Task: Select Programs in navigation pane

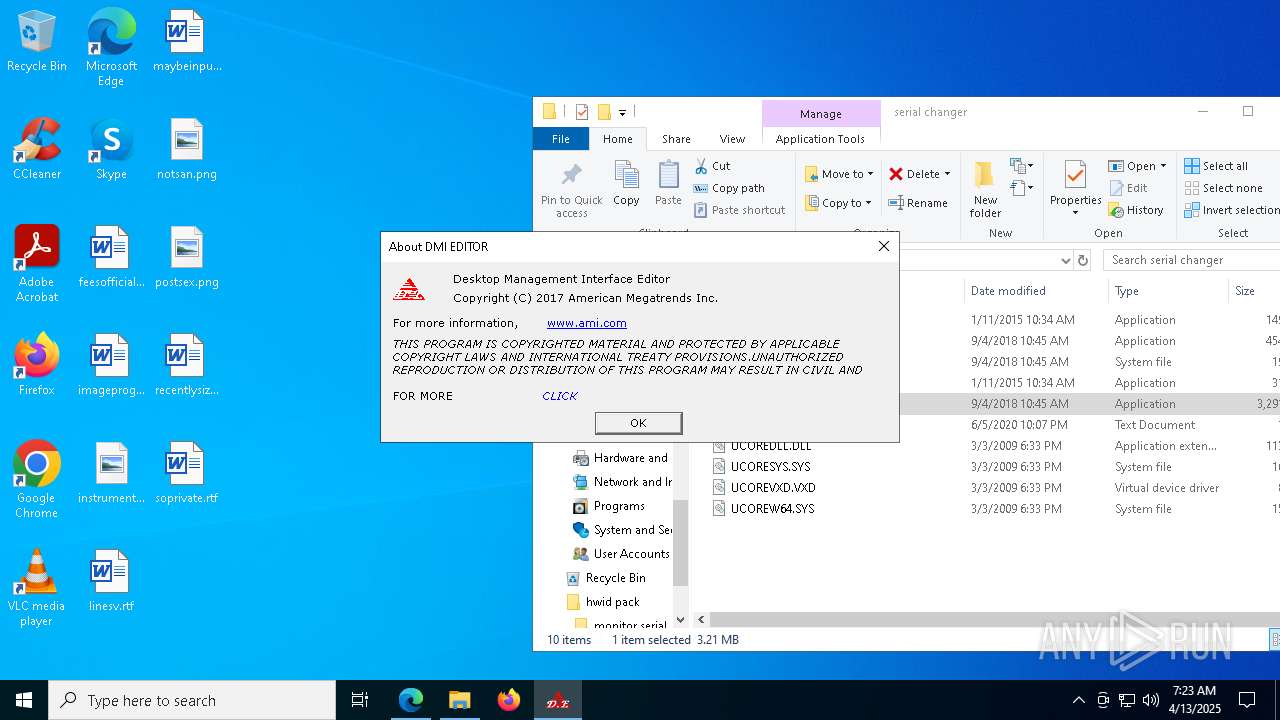Action: [x=609, y=506]
